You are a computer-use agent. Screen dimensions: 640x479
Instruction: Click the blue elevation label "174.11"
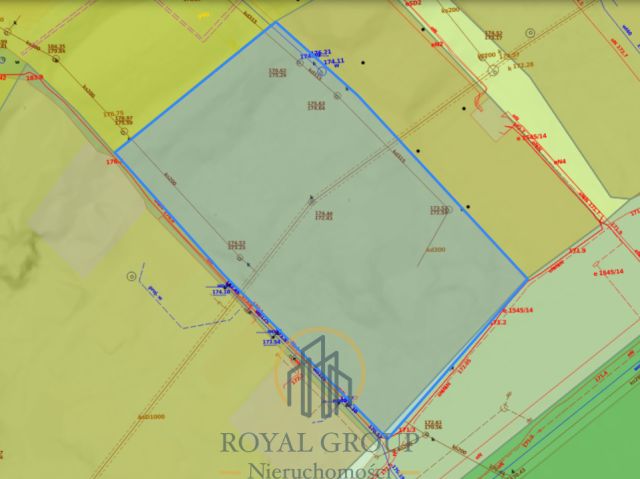pos(333,61)
